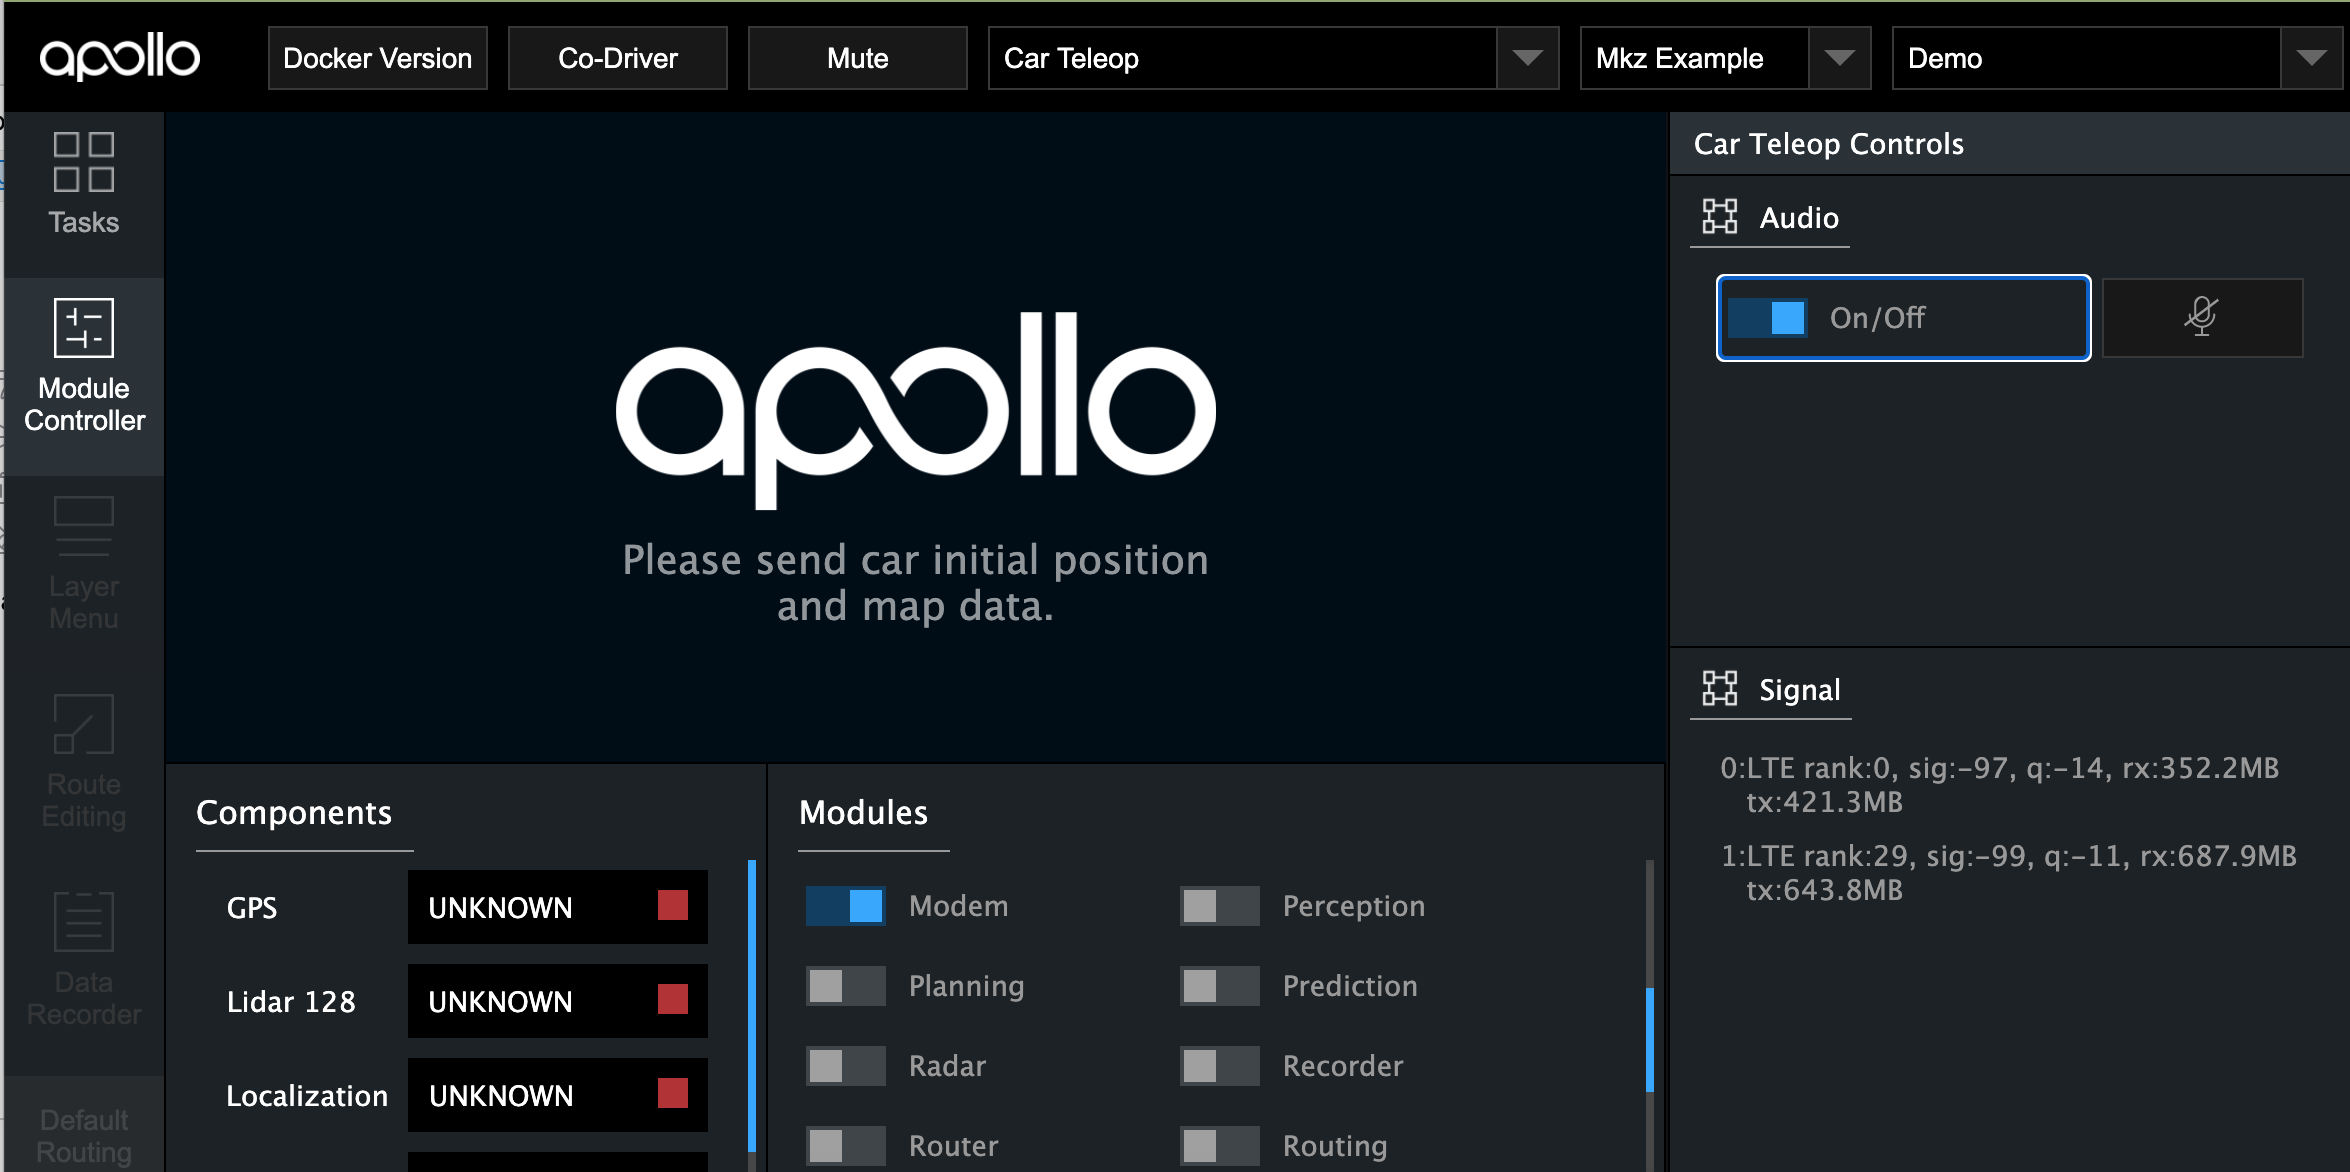
Task: Click the Docker Version button
Action: 378,58
